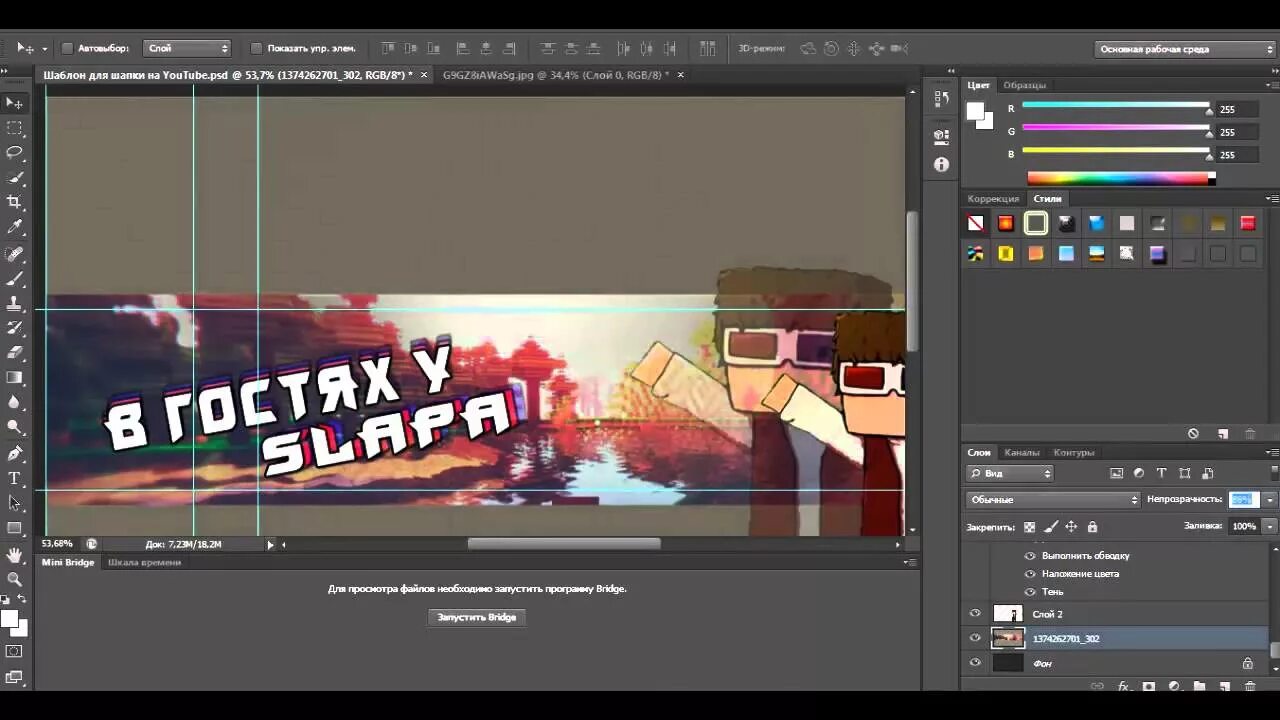
Task: Select the Clone Stamp tool
Action: coord(14,303)
